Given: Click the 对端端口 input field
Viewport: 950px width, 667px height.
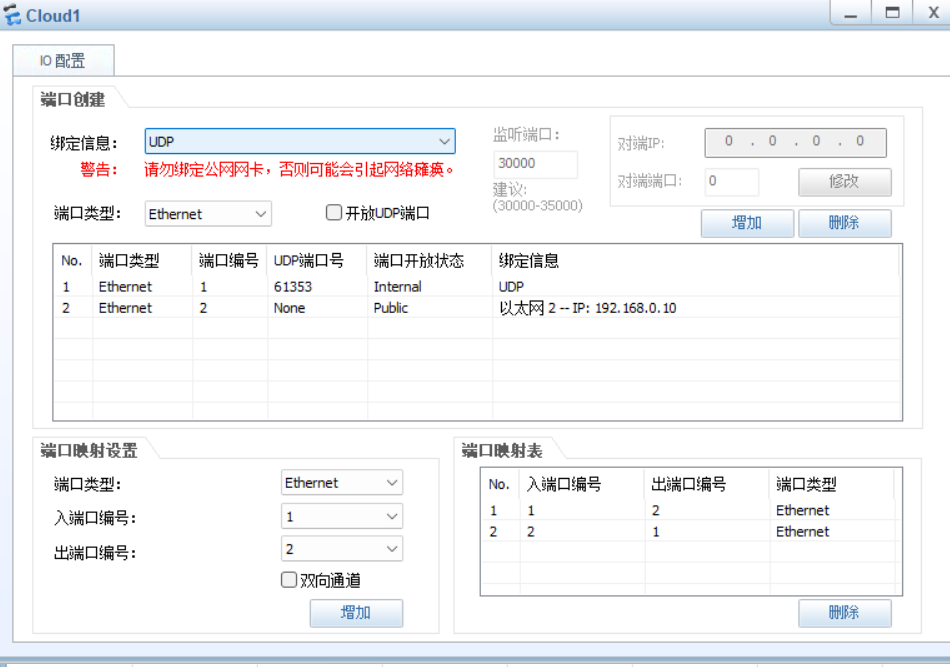Looking at the screenshot, I should [x=731, y=181].
